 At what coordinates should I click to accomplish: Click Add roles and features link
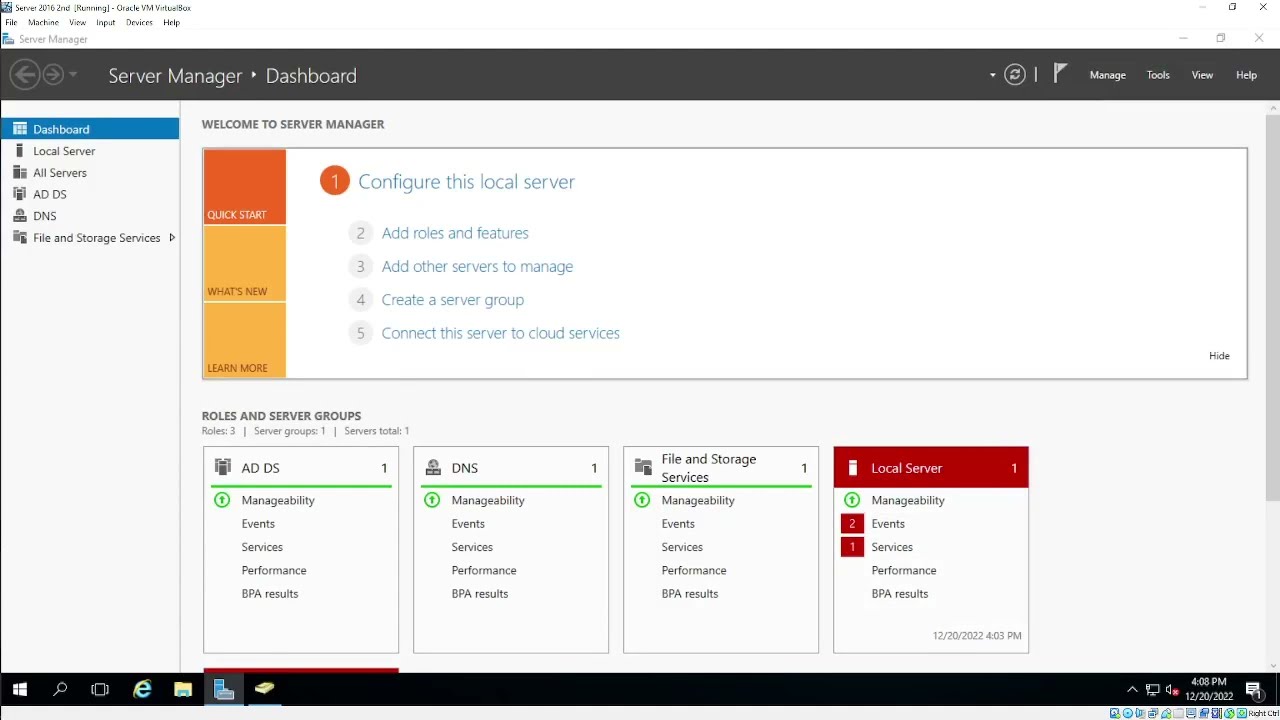(455, 233)
